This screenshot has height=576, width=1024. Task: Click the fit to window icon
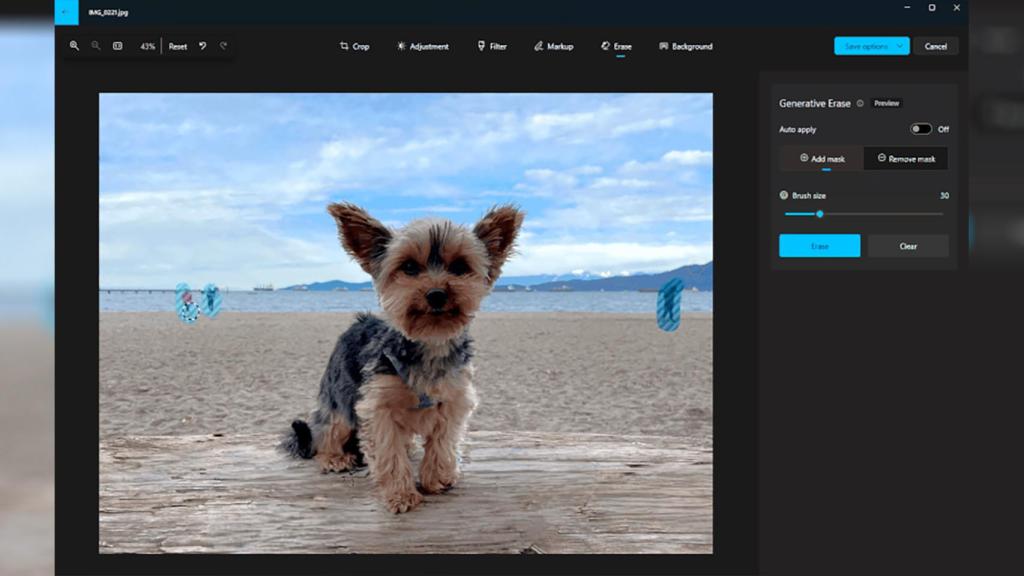point(118,46)
